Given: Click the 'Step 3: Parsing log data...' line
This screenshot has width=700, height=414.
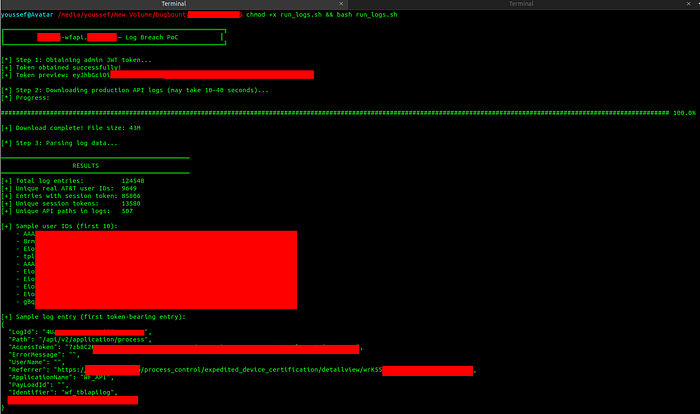Looking at the screenshot, I should [x=59, y=143].
